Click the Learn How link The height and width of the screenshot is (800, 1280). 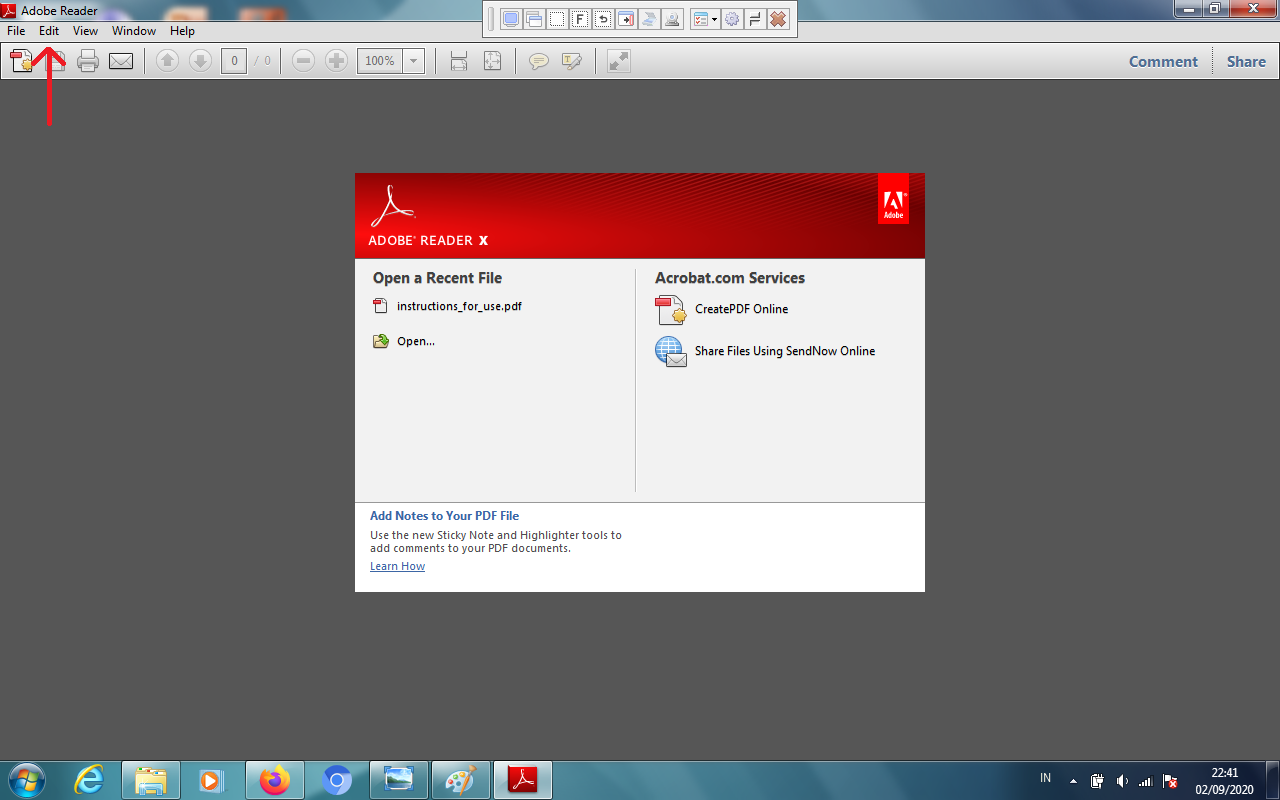click(x=397, y=566)
